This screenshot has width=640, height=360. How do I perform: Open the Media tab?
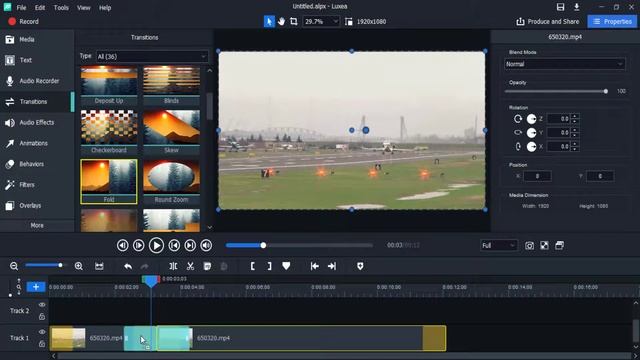pos(37,40)
